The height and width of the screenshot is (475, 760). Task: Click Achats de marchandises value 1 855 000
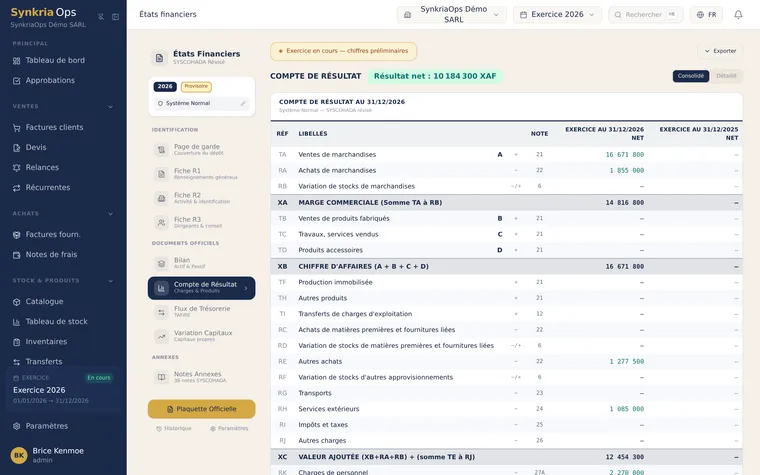point(627,171)
